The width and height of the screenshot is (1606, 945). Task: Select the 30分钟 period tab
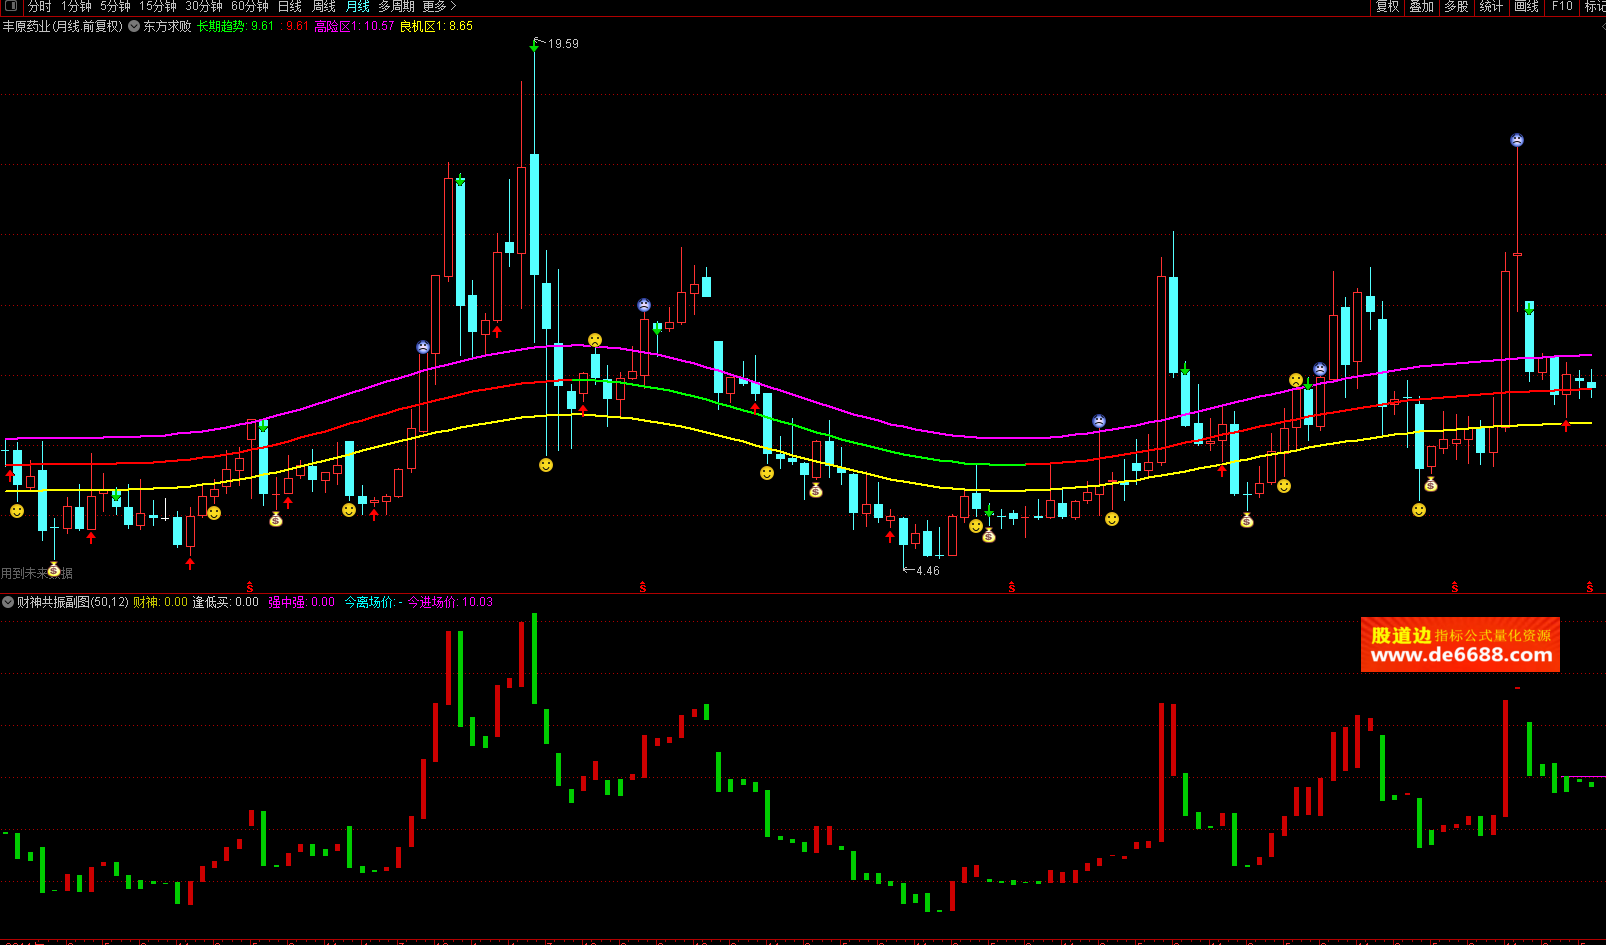click(204, 6)
